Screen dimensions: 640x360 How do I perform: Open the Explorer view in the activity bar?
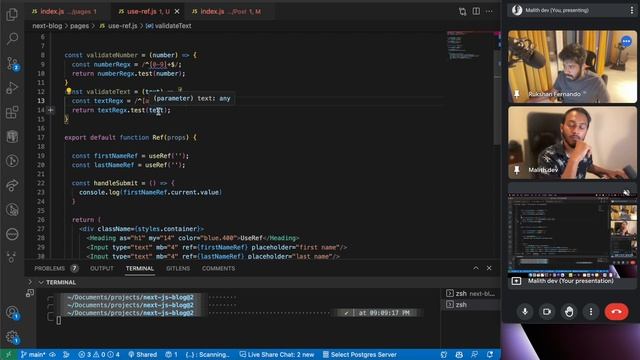(x=12, y=15)
